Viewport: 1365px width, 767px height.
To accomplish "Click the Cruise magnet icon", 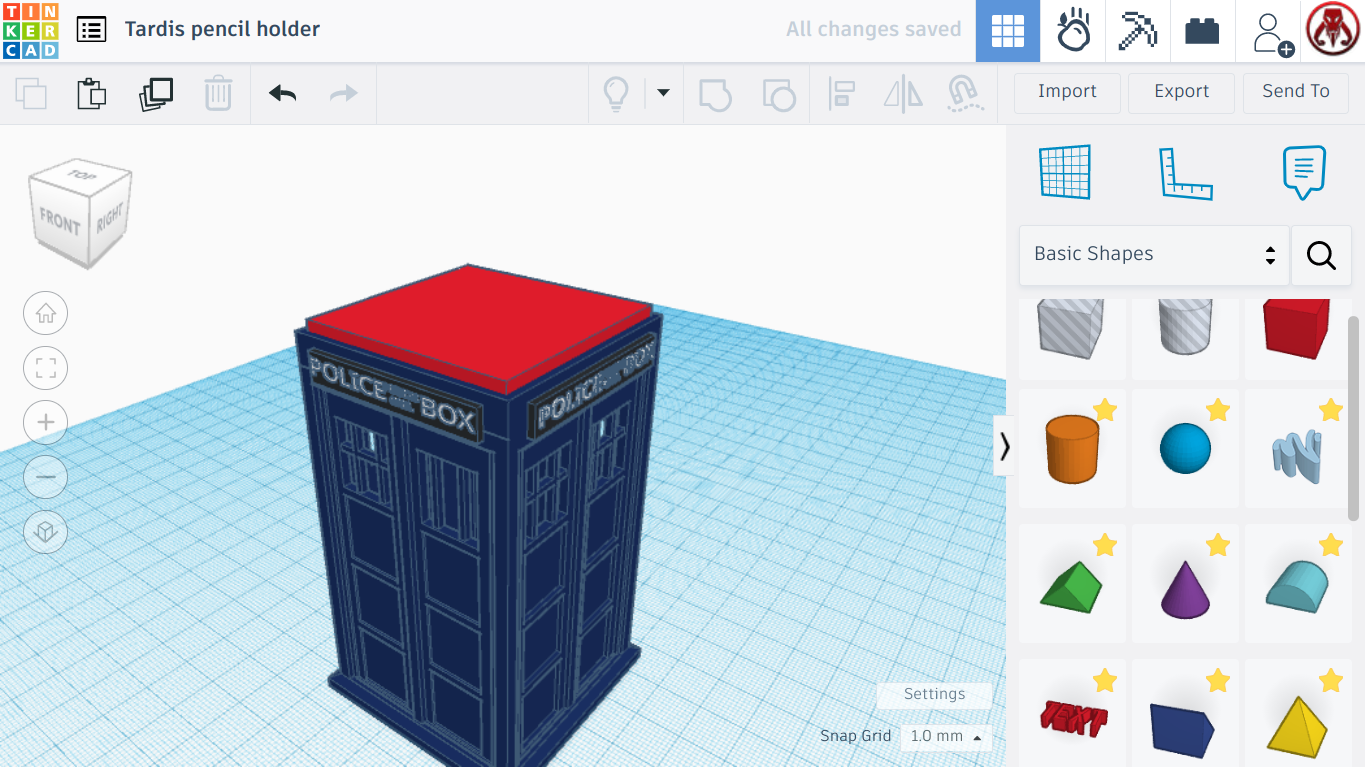I will click(963, 94).
